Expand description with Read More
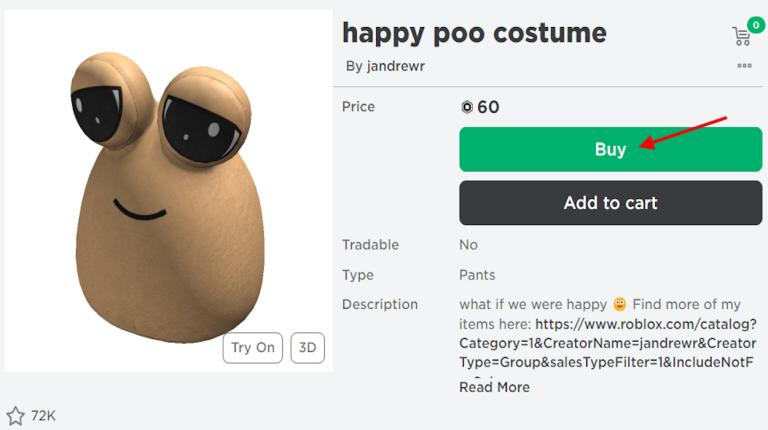Screen dimensions: 768x430 pyautogui.click(x=494, y=387)
